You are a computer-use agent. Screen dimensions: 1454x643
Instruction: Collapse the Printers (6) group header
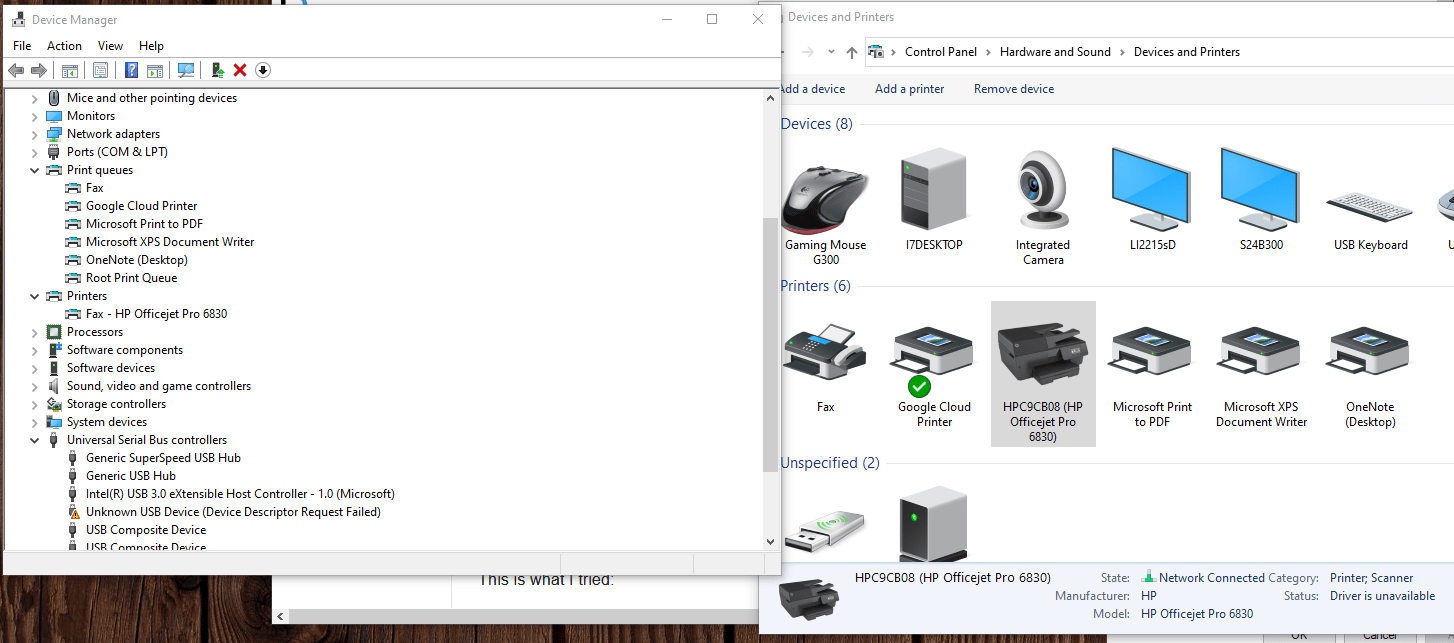pos(815,286)
